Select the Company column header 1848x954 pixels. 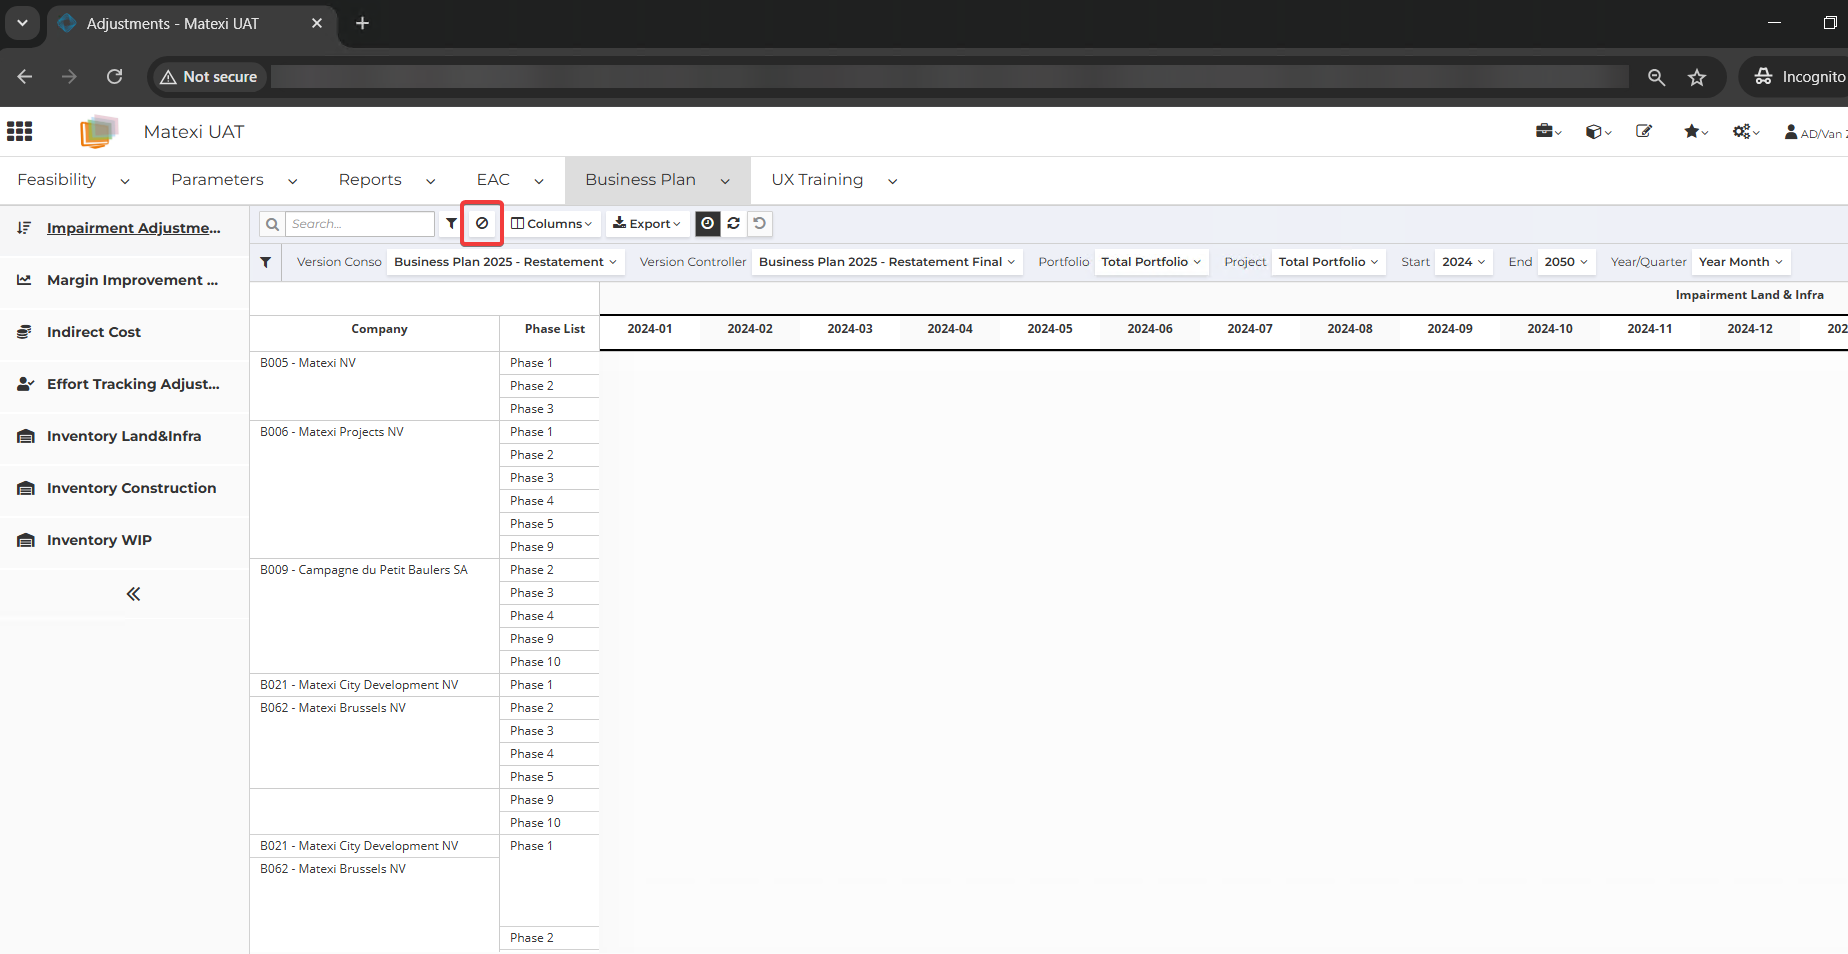(x=379, y=329)
